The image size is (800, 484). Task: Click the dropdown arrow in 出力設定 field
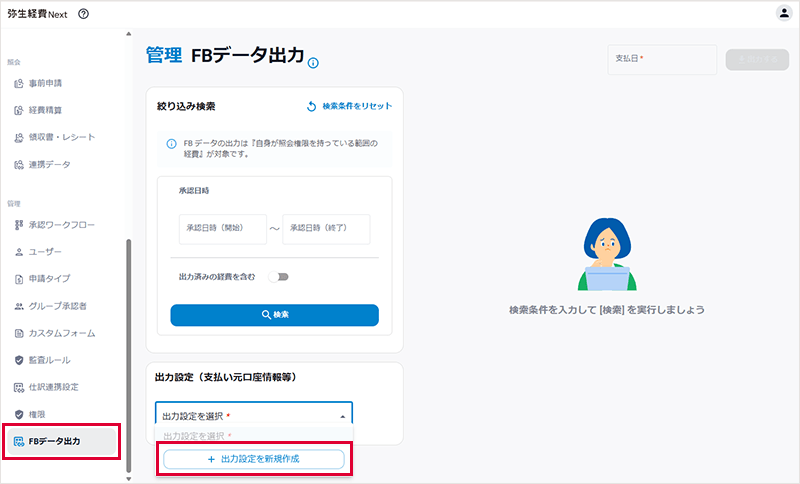(x=342, y=415)
